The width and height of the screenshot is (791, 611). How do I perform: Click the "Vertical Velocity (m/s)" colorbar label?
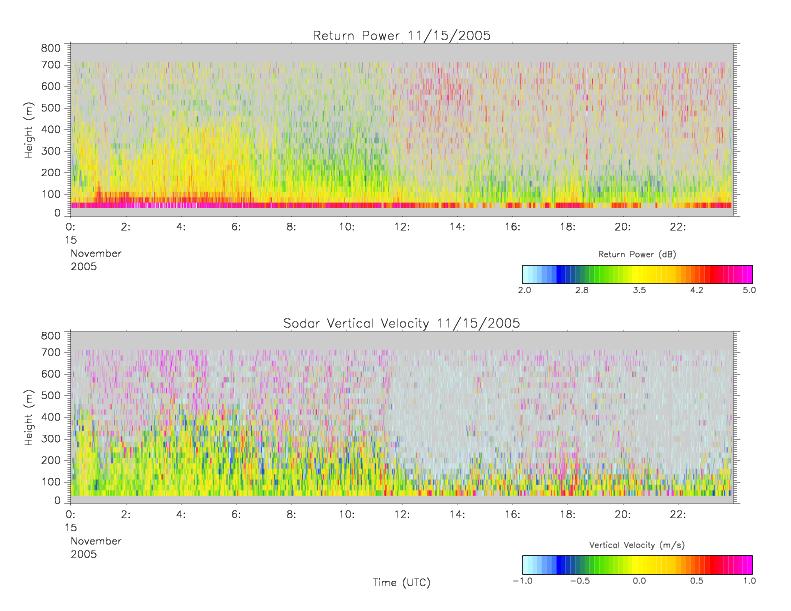click(x=637, y=545)
